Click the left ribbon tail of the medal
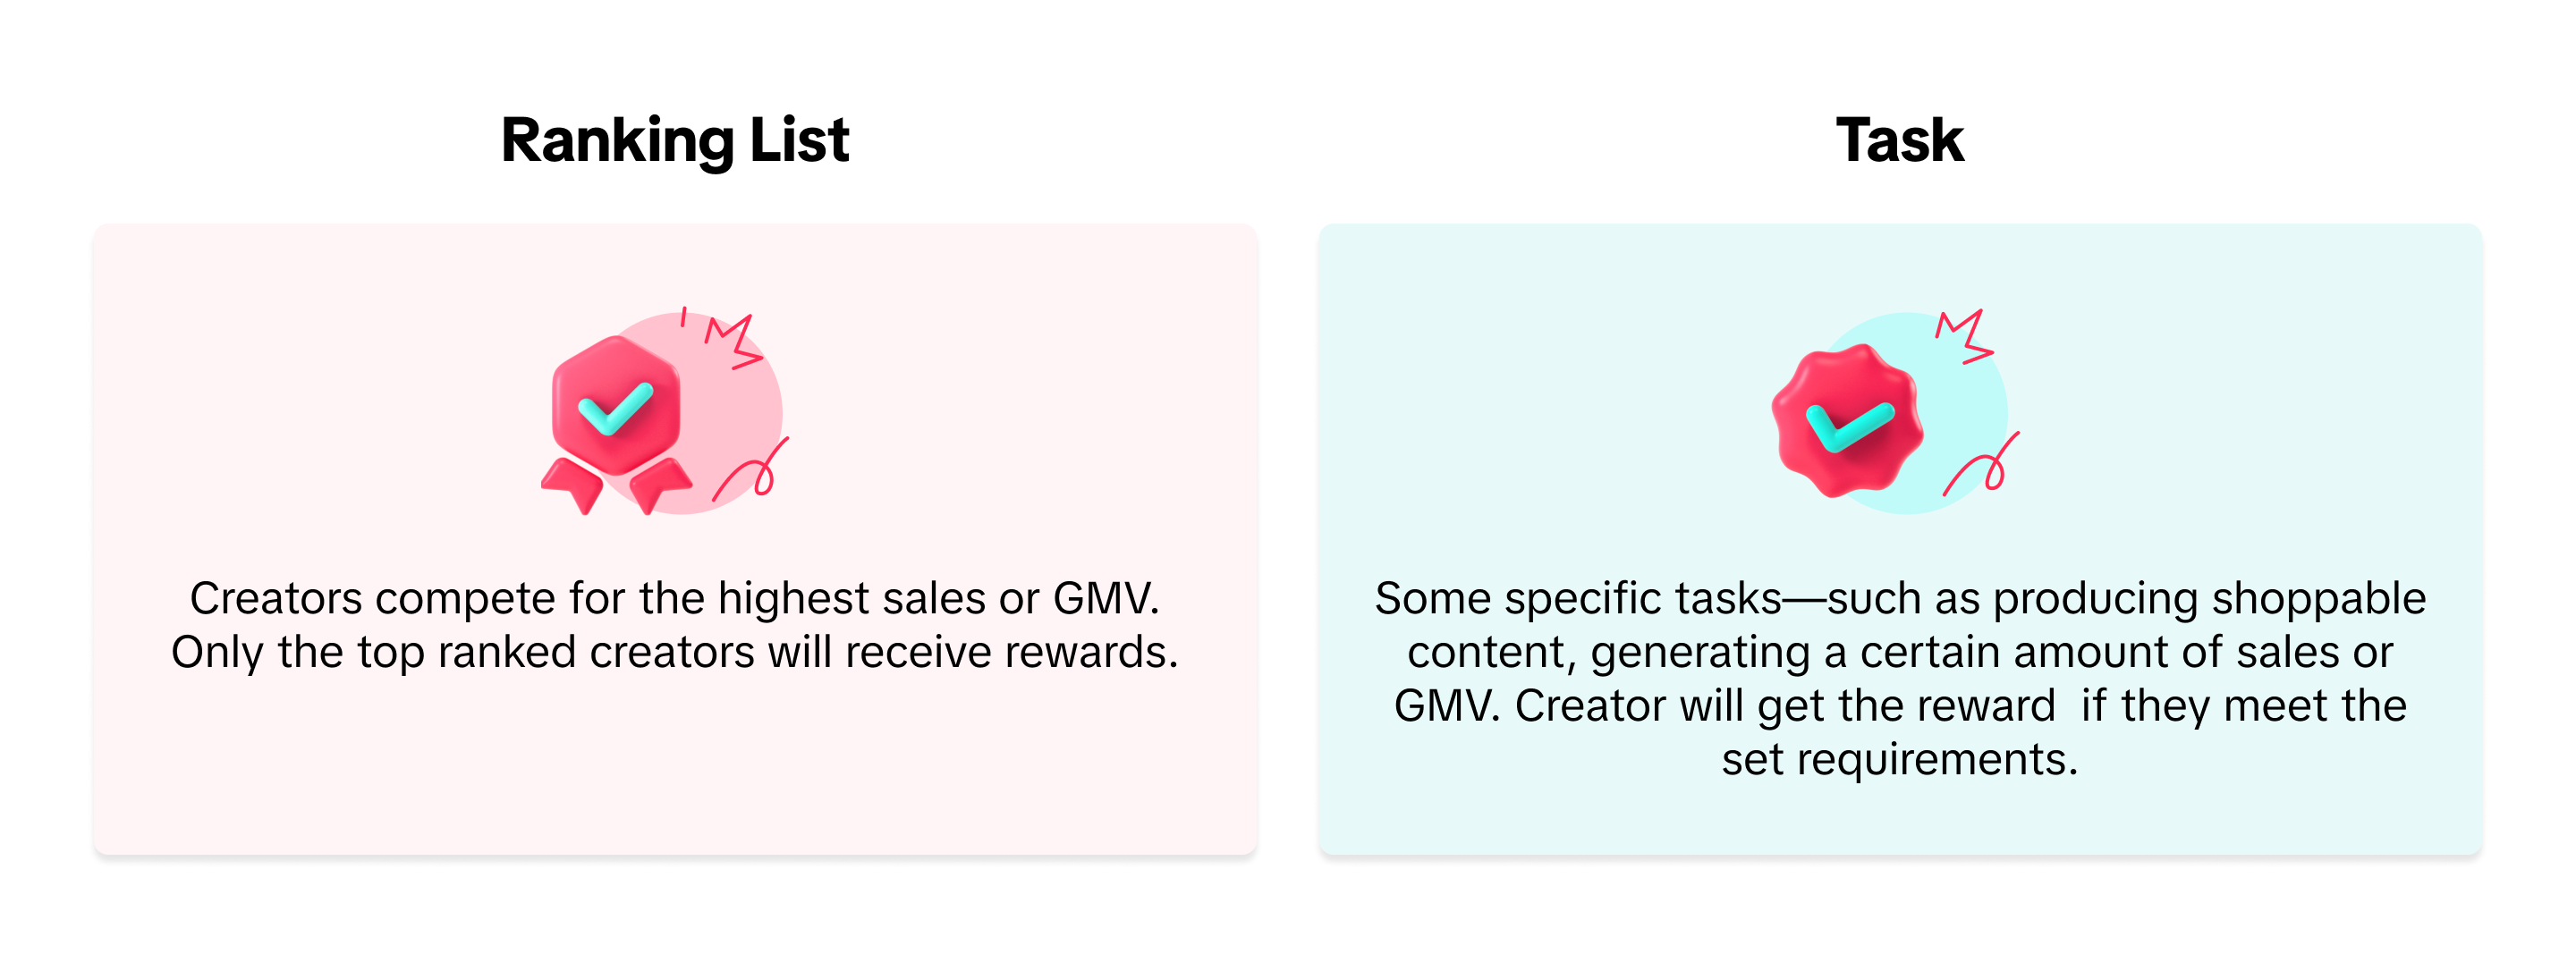The width and height of the screenshot is (2576, 971). (574, 484)
